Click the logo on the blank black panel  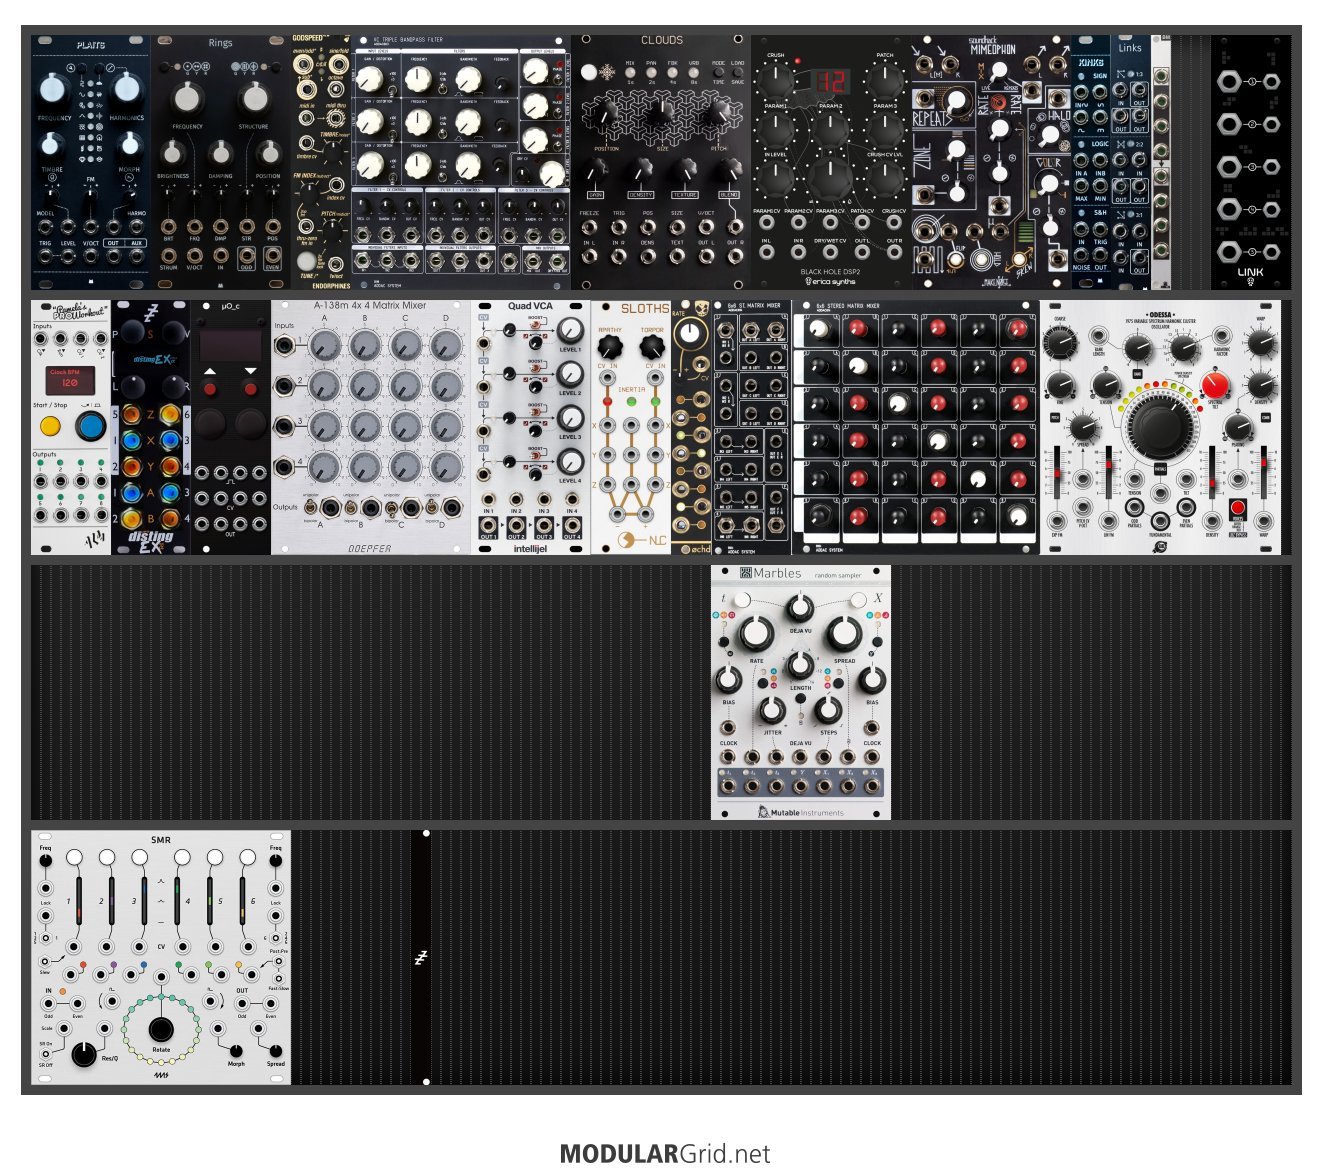point(421,958)
